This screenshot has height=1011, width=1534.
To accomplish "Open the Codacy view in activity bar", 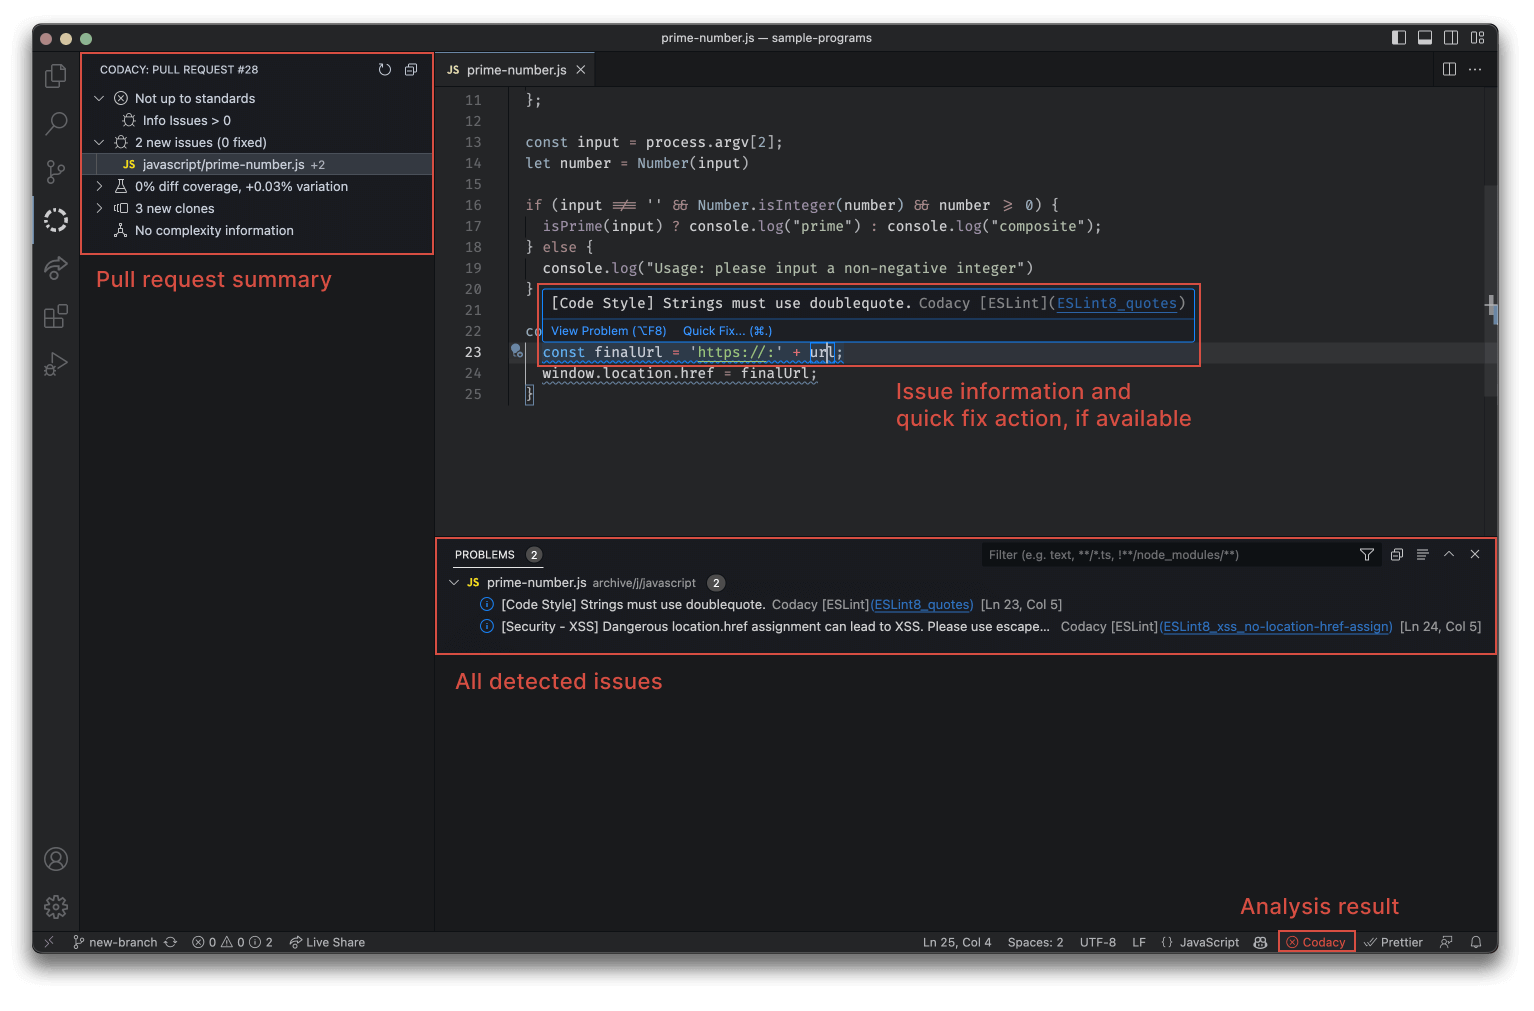I will (56, 220).
